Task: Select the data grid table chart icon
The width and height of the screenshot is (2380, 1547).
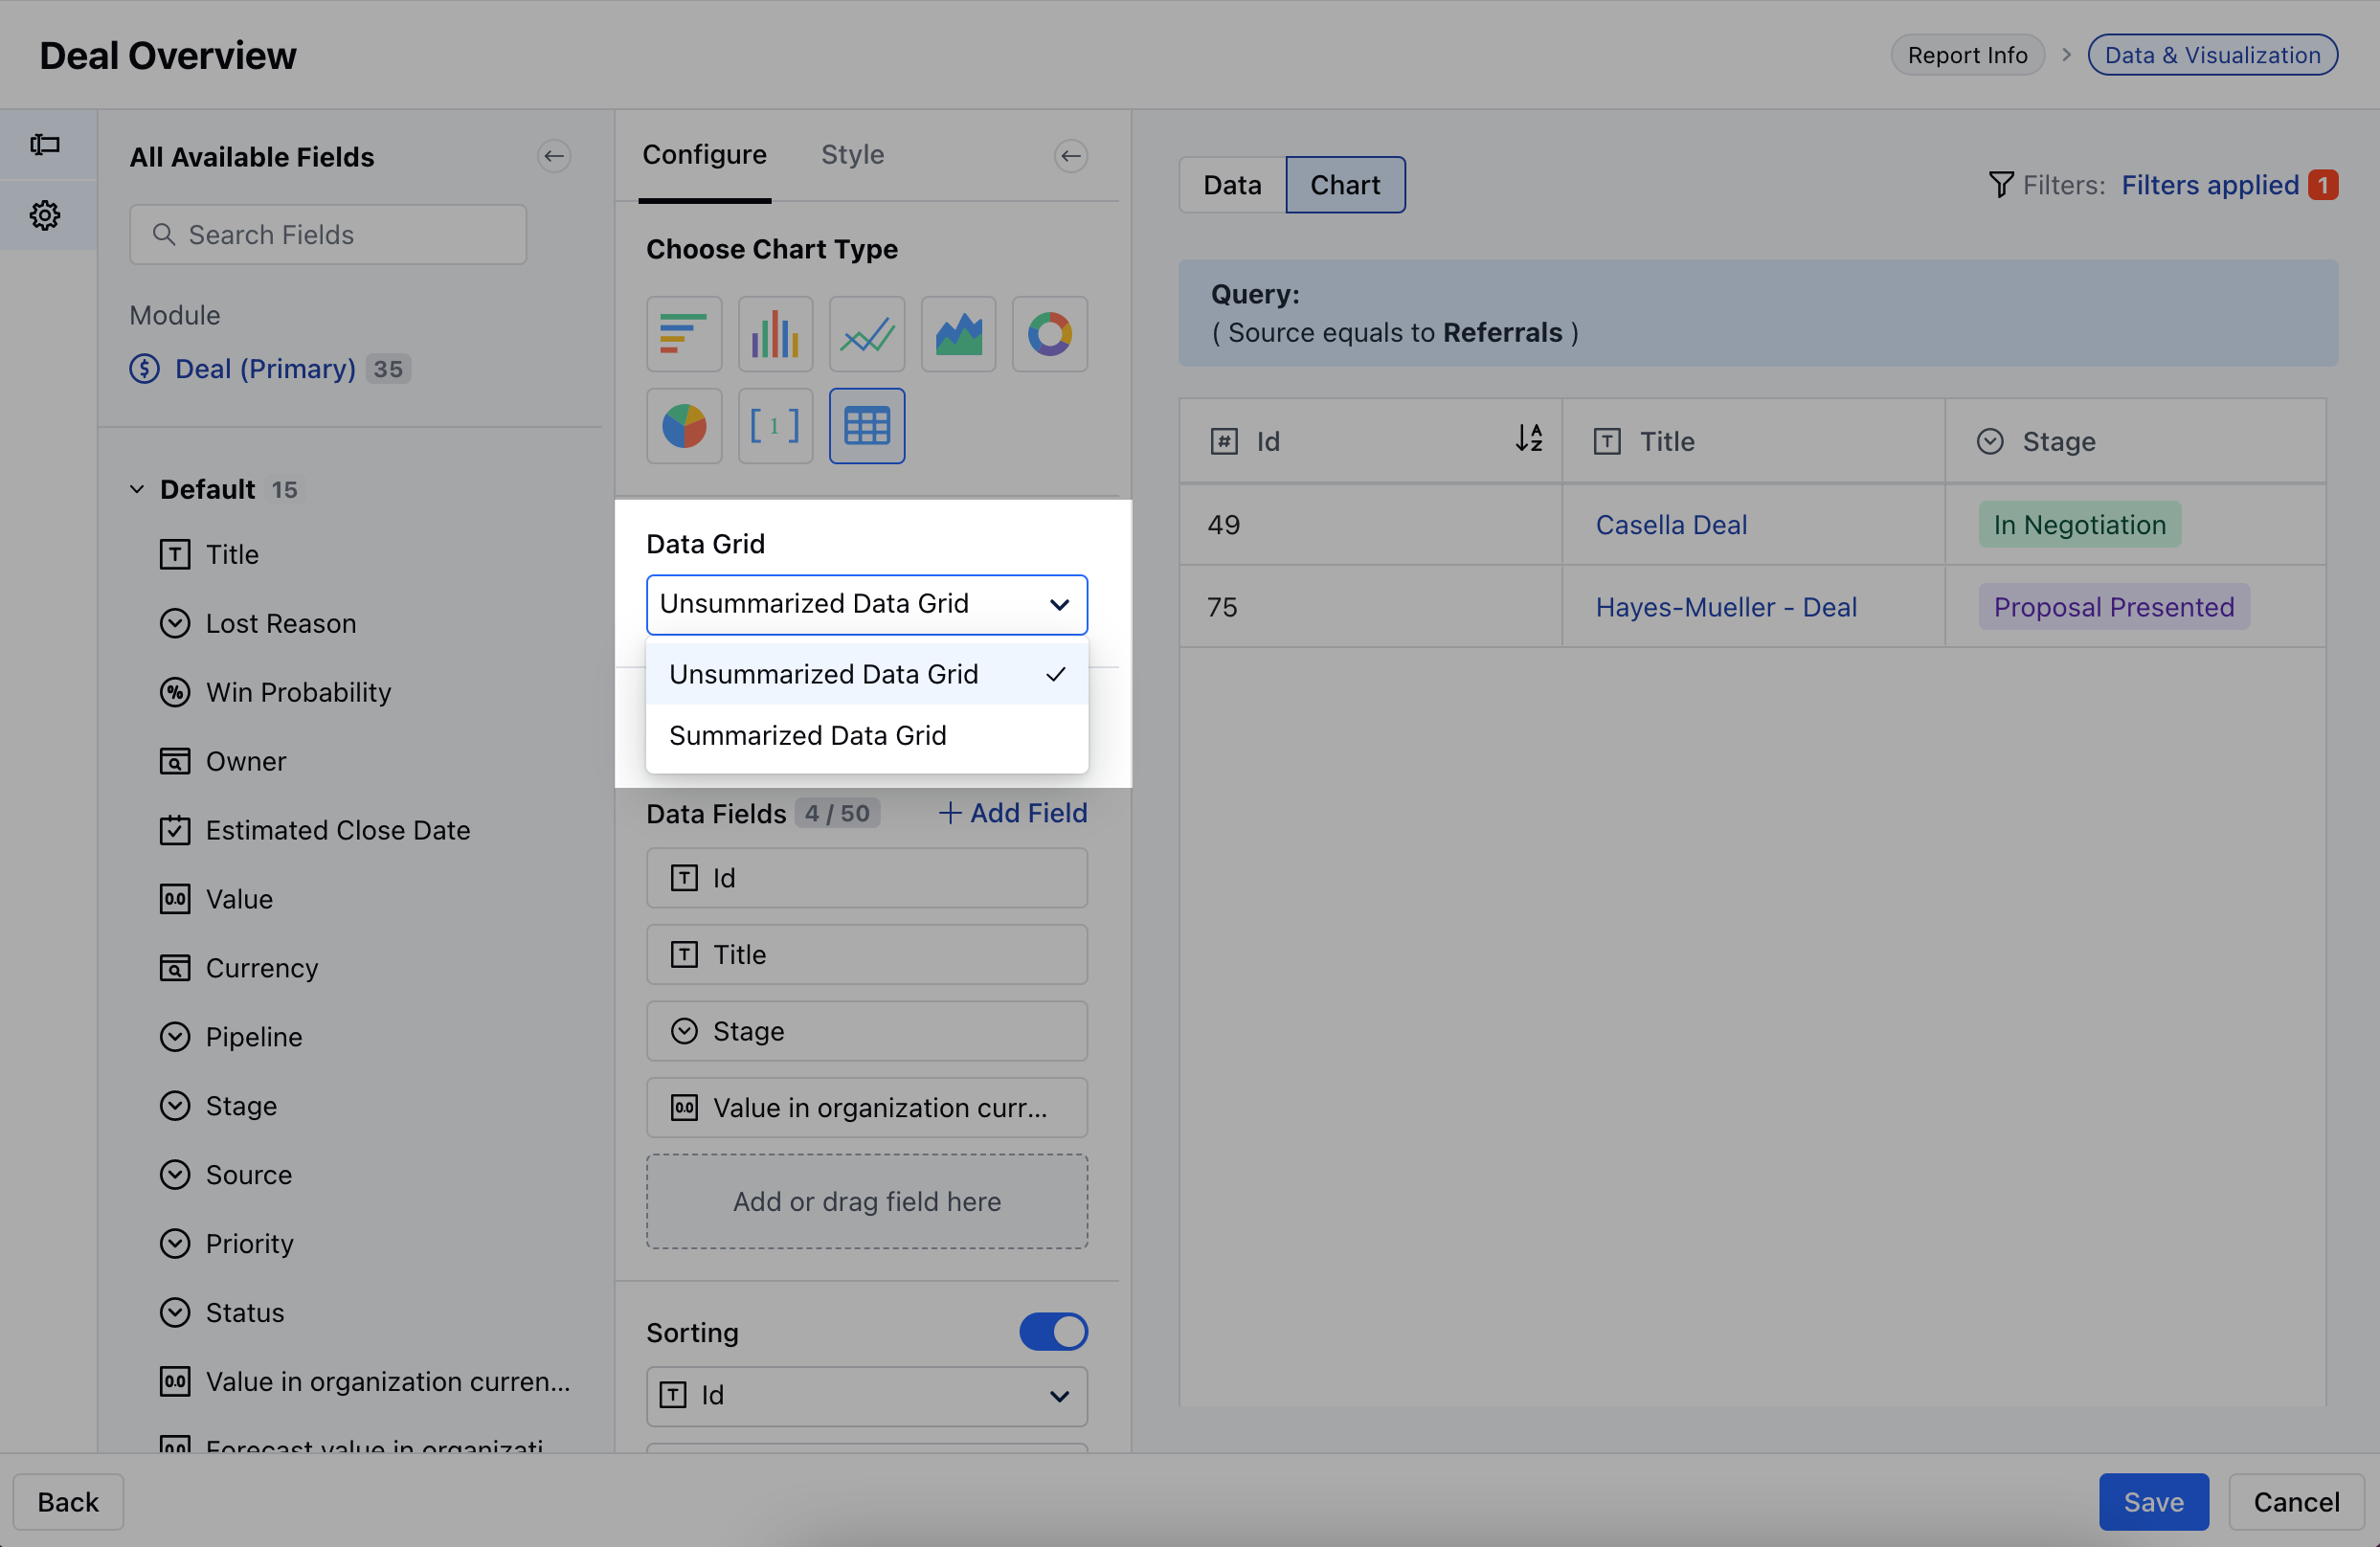Action: (x=867, y=426)
